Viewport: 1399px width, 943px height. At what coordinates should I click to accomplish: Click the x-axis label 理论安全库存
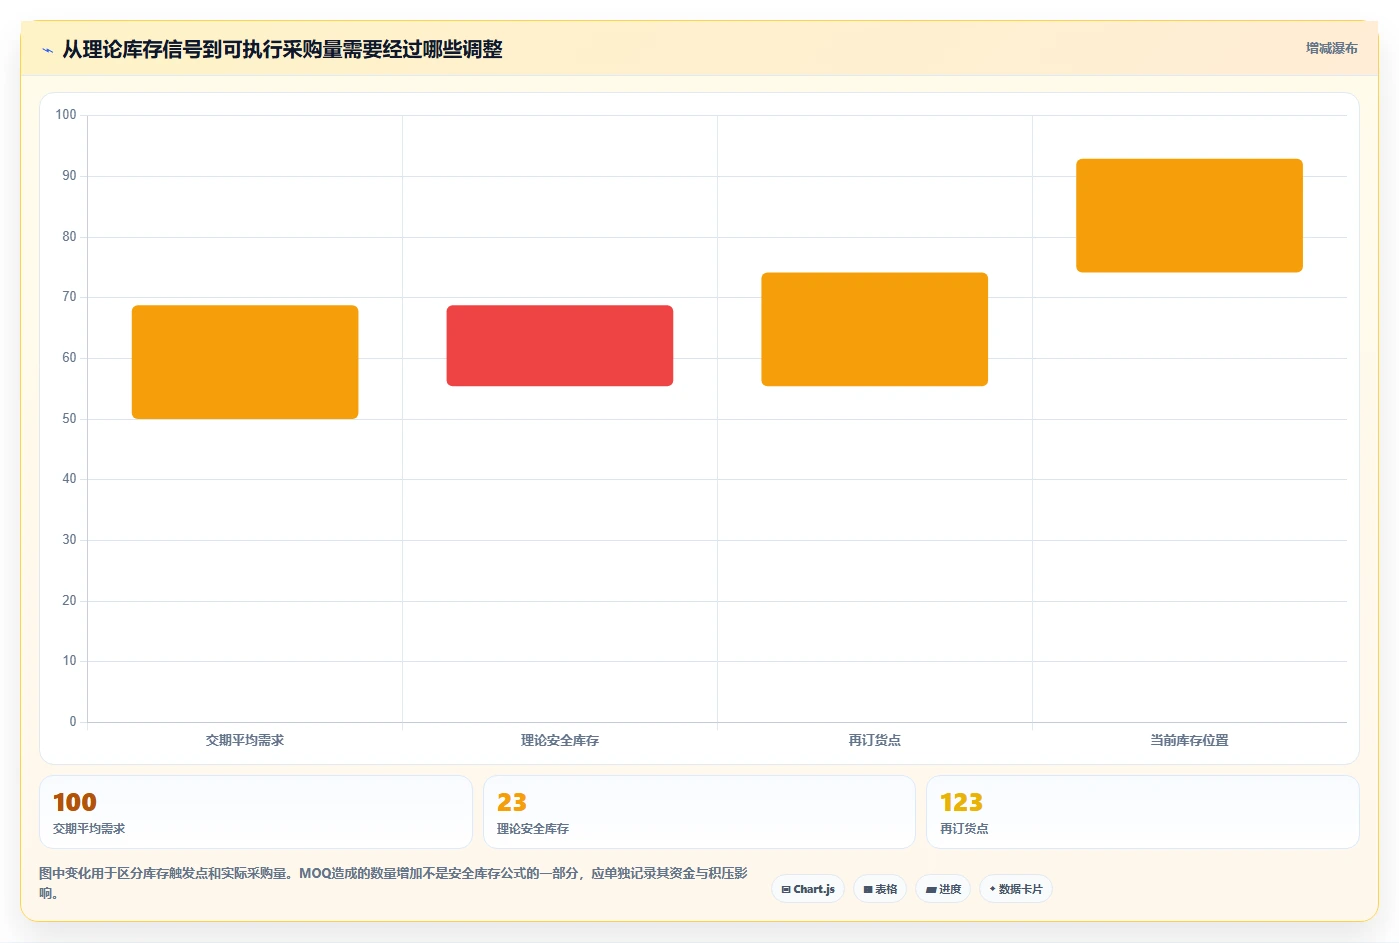[560, 740]
